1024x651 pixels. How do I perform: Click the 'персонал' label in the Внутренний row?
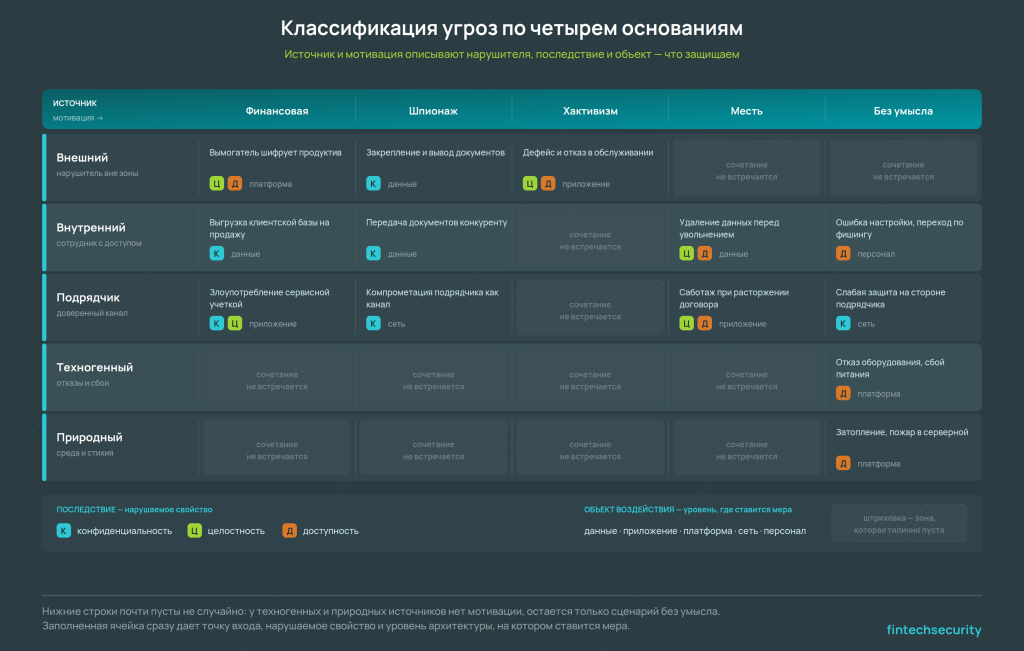(x=876, y=253)
